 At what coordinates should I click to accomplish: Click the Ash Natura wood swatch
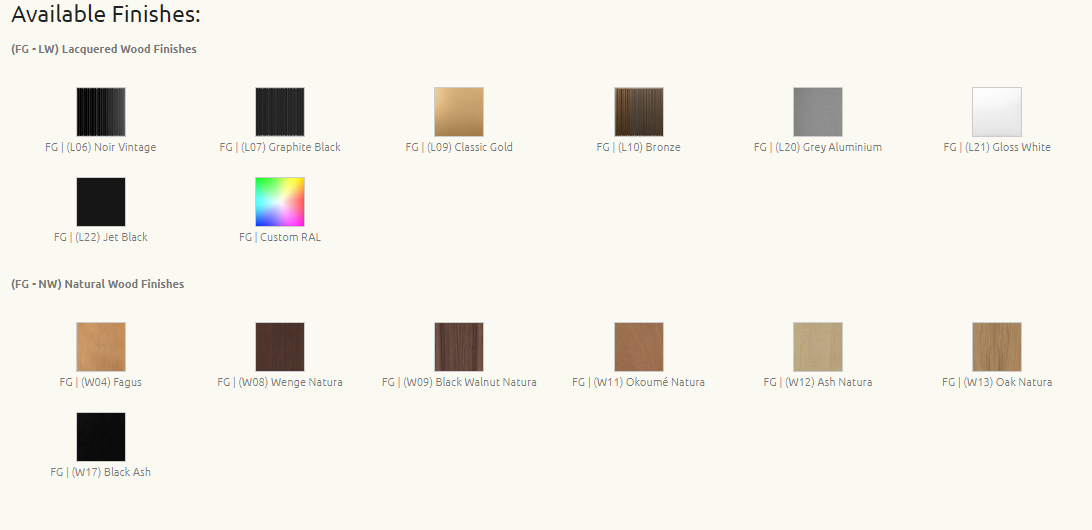(x=818, y=347)
